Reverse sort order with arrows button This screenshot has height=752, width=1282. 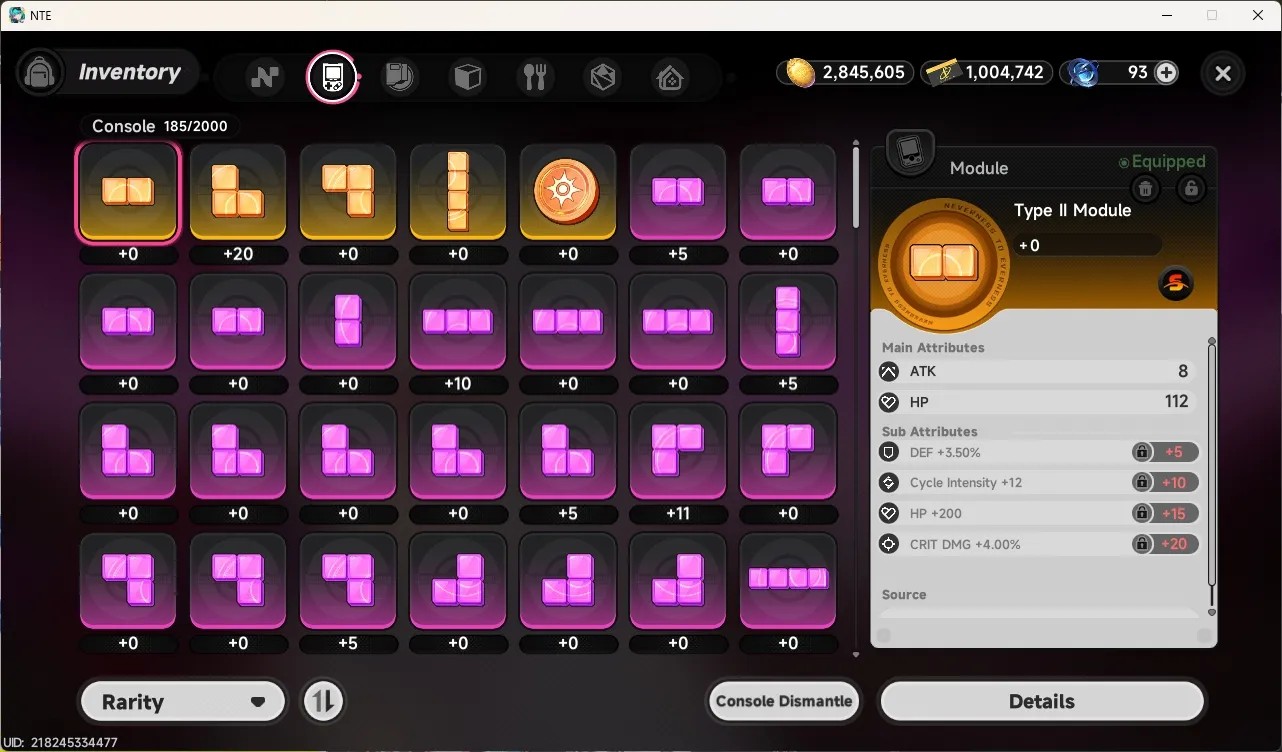tap(323, 701)
